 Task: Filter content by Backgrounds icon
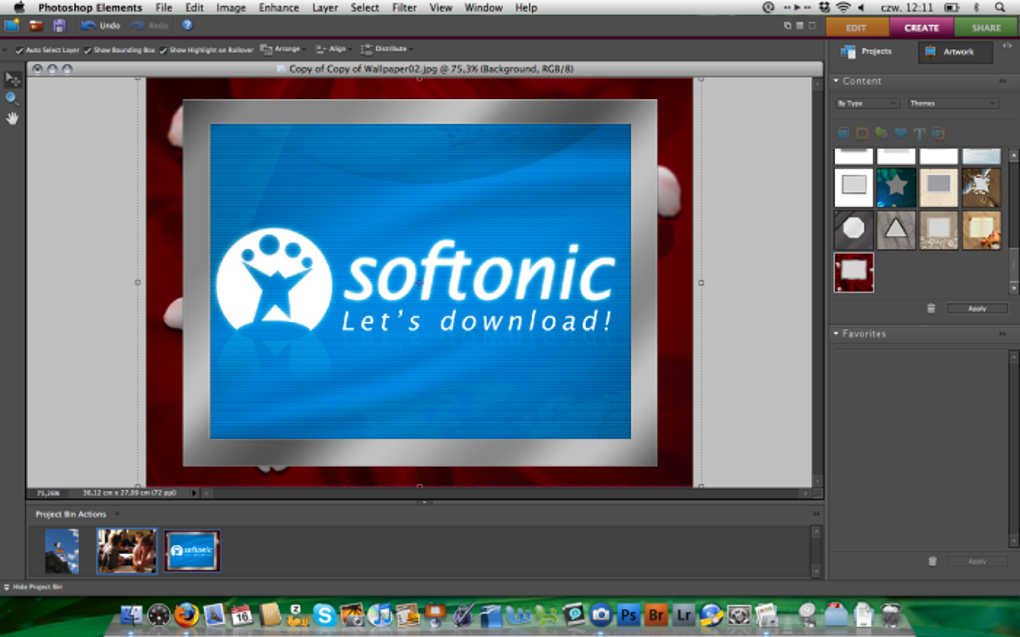(x=843, y=133)
